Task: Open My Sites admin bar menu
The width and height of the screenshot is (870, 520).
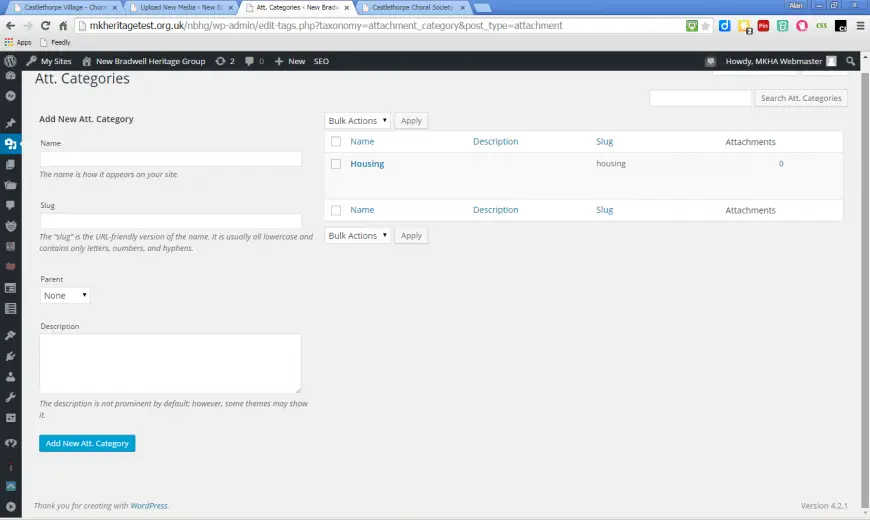Action: click(49, 61)
